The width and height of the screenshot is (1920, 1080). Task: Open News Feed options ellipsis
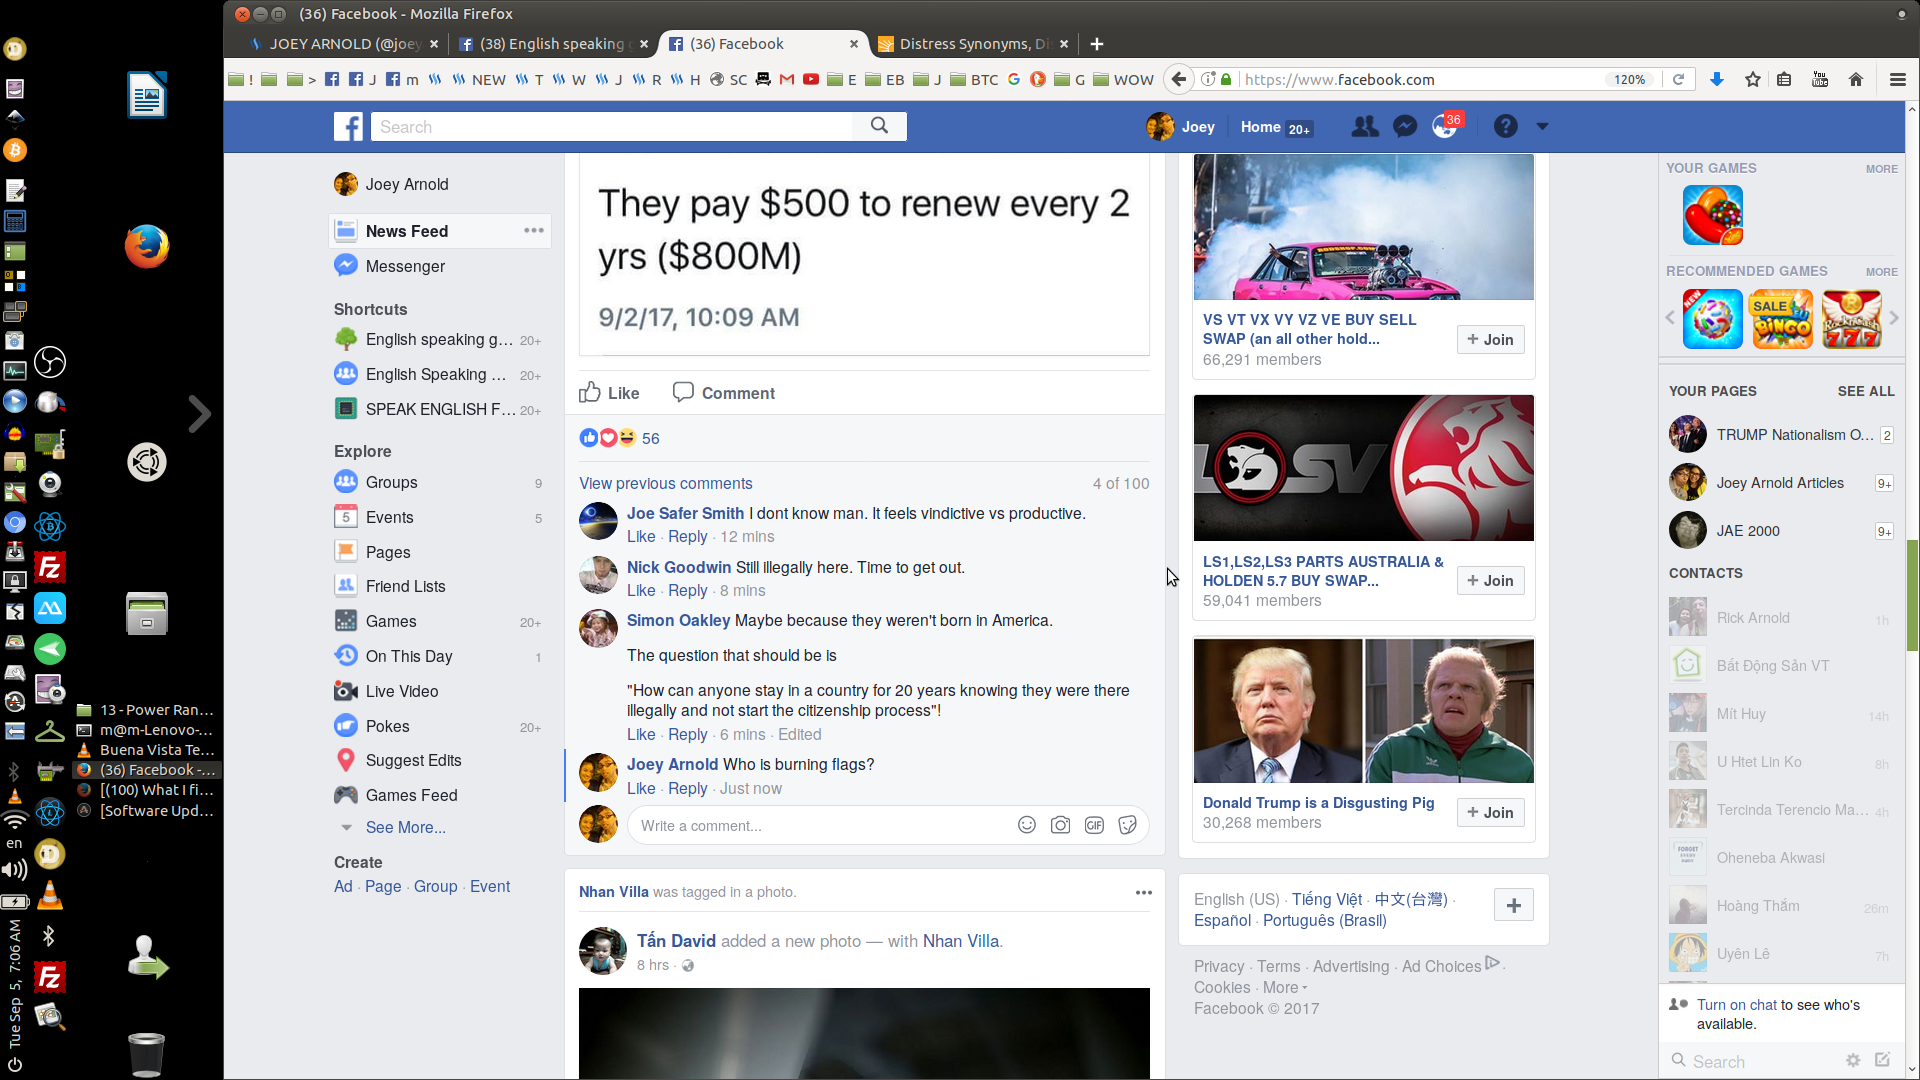534,230
